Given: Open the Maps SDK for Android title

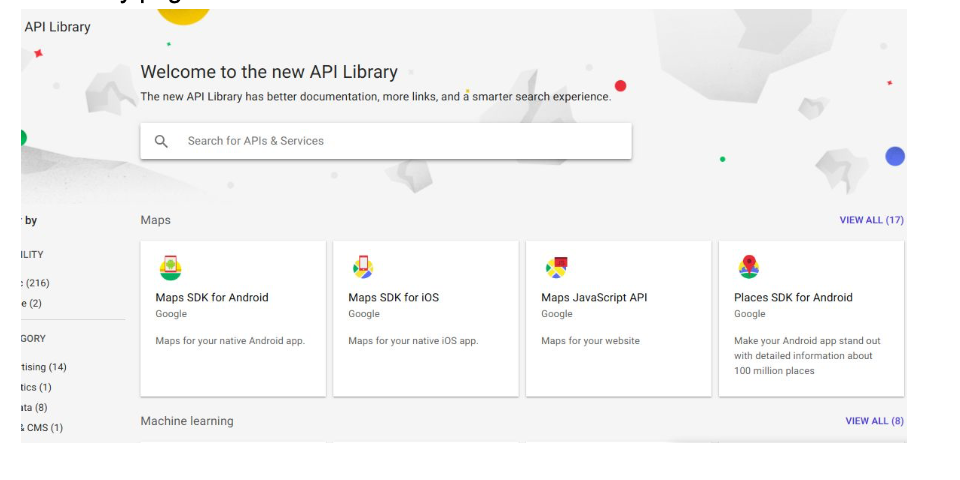Looking at the screenshot, I should coord(212,298).
